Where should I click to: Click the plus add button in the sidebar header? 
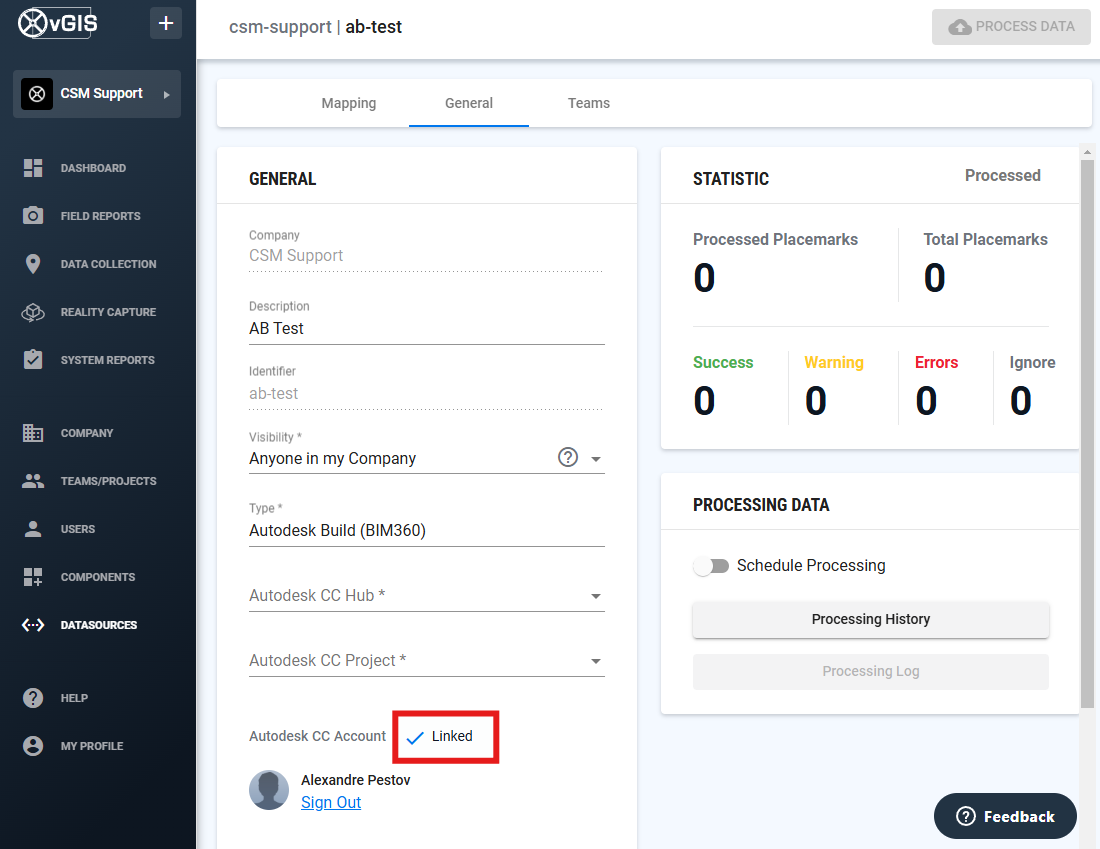click(x=166, y=23)
